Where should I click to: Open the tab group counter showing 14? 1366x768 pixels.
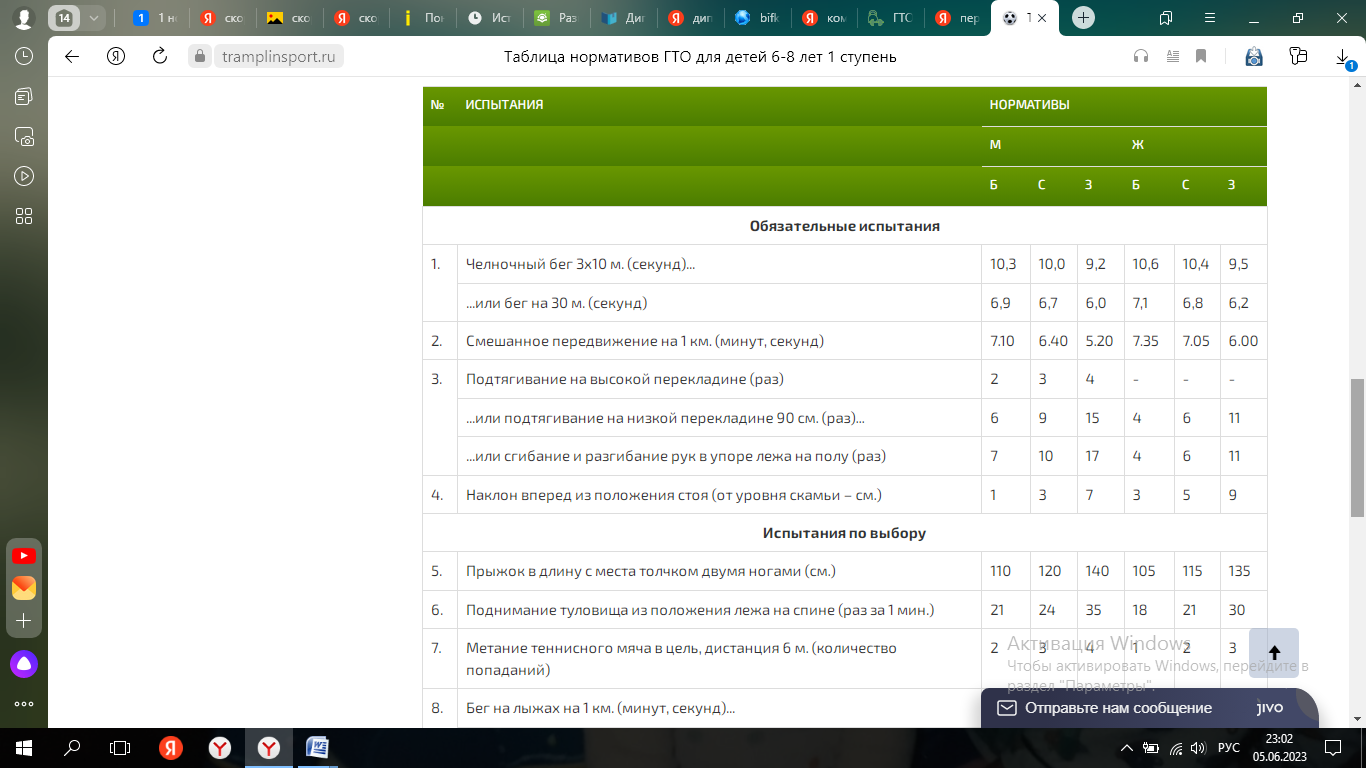[63, 18]
